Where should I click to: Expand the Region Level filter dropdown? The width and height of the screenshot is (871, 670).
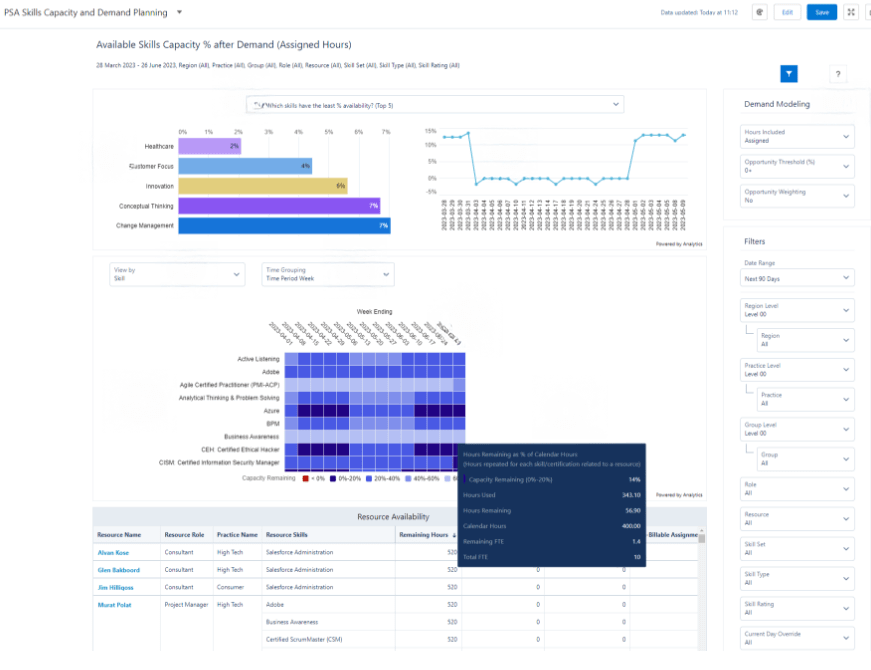point(797,310)
